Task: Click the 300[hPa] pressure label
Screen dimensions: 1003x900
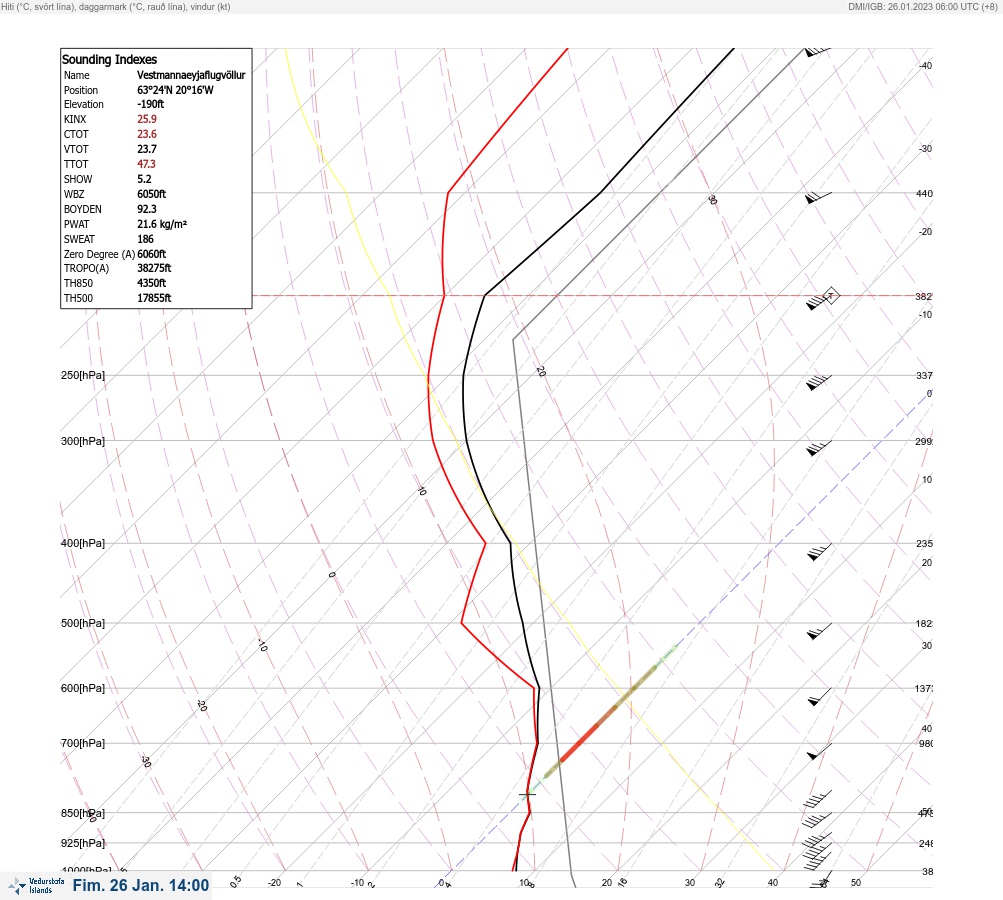Action: click(x=83, y=441)
